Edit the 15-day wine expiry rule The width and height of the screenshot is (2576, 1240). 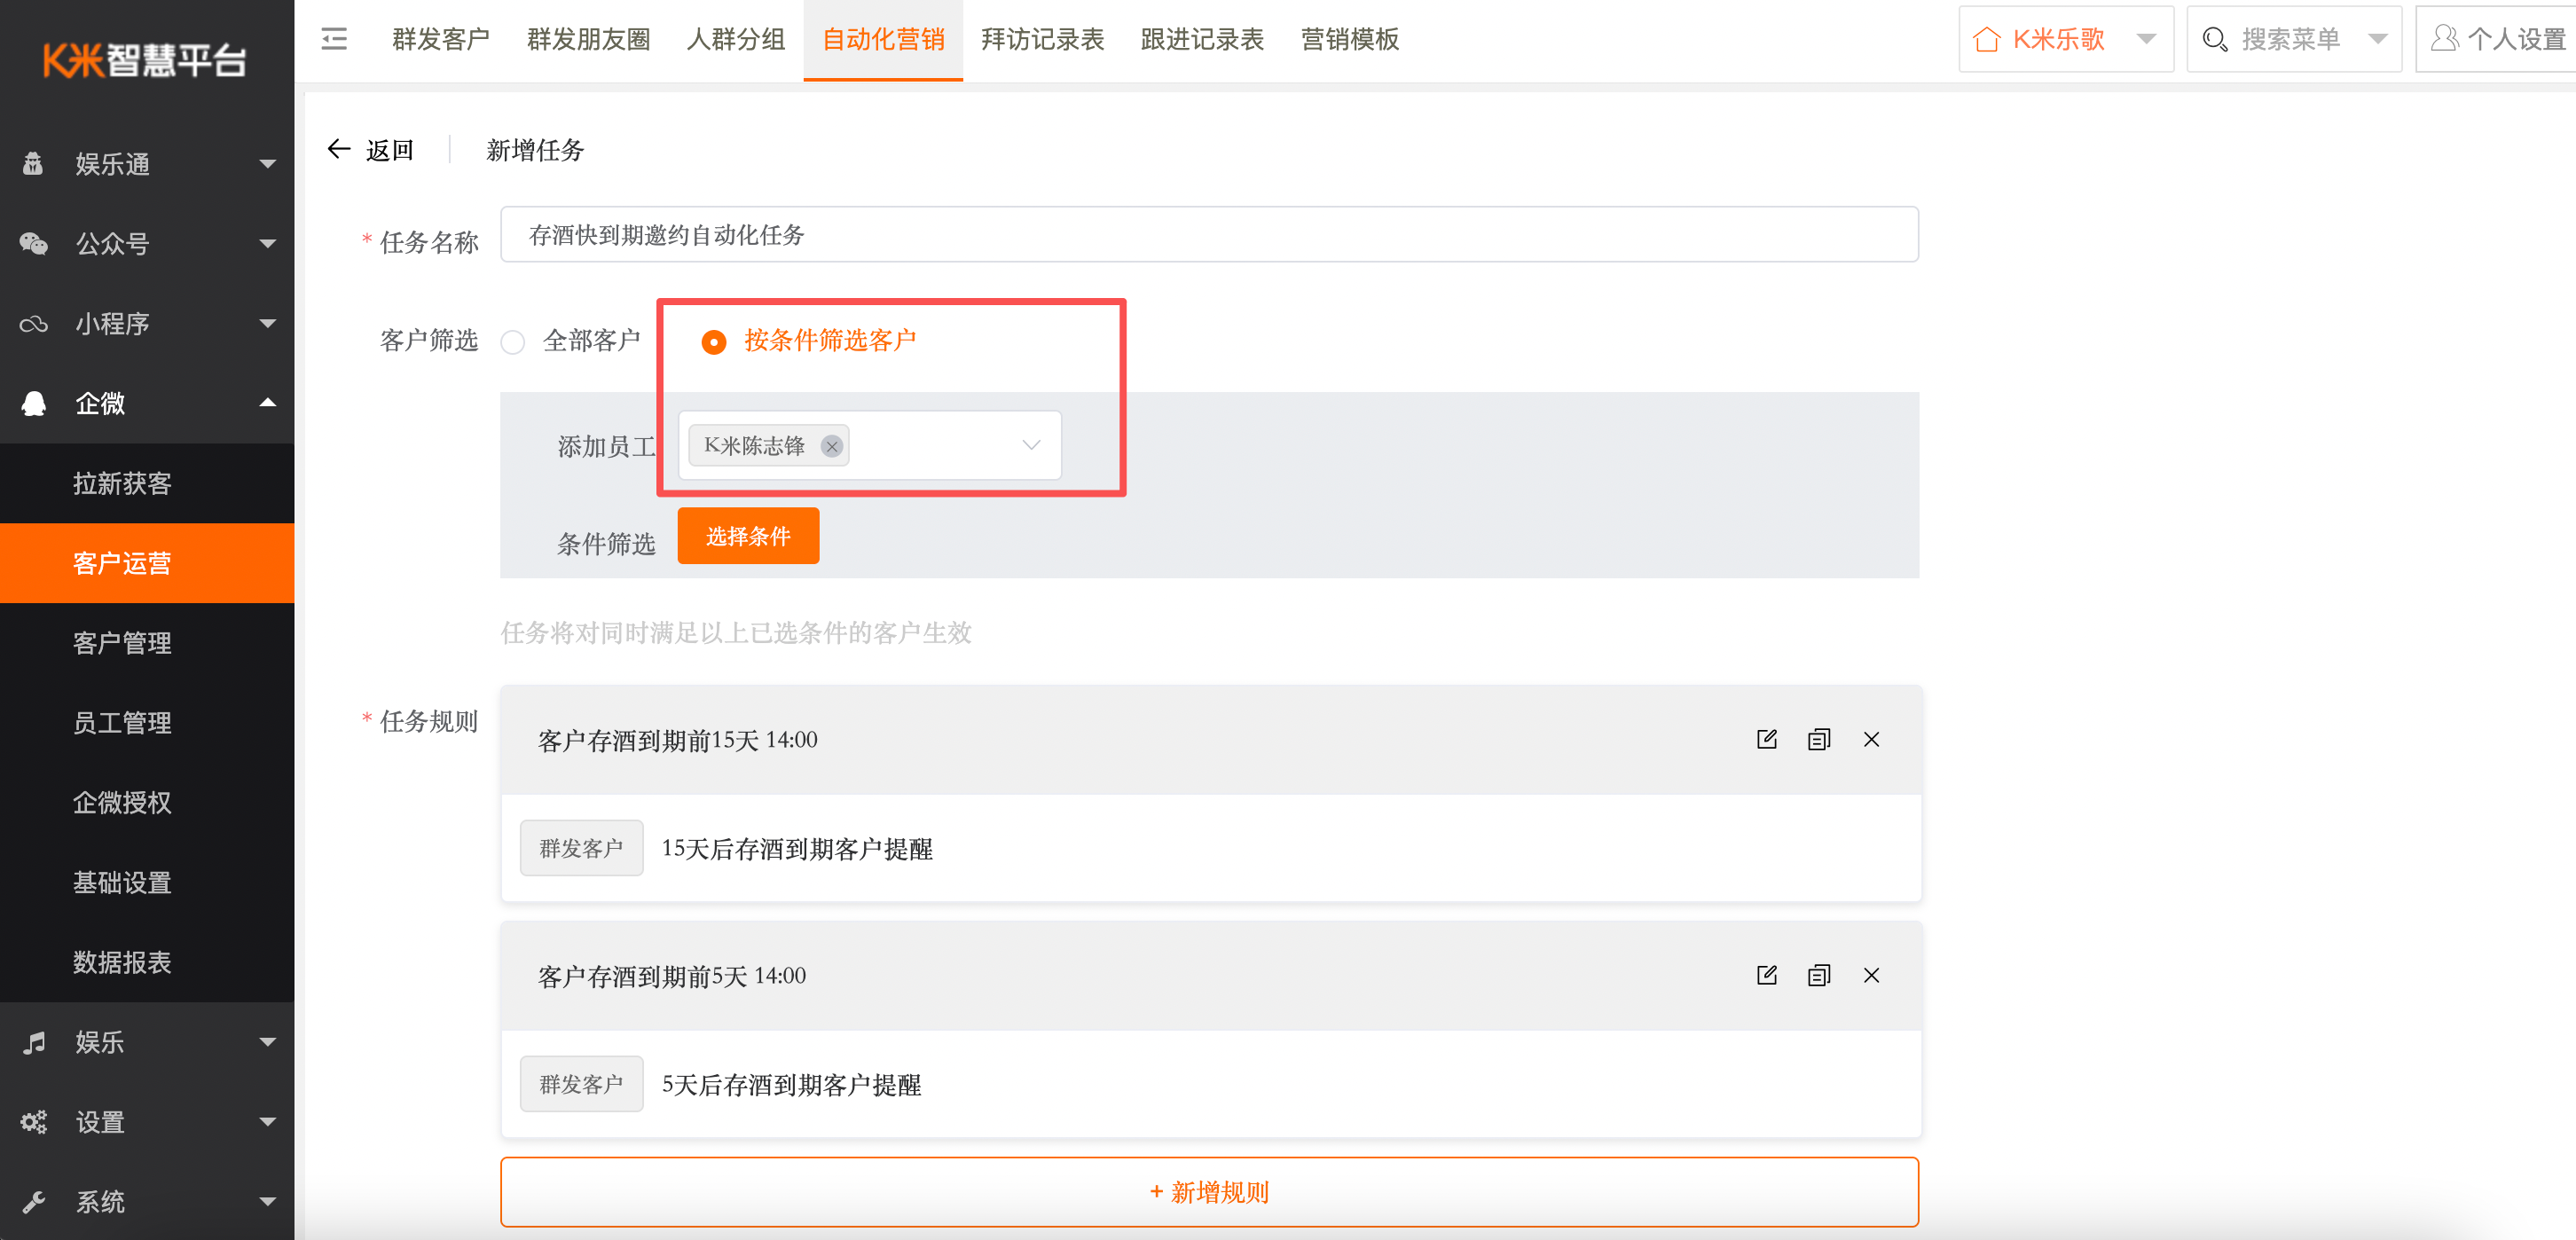[1766, 739]
